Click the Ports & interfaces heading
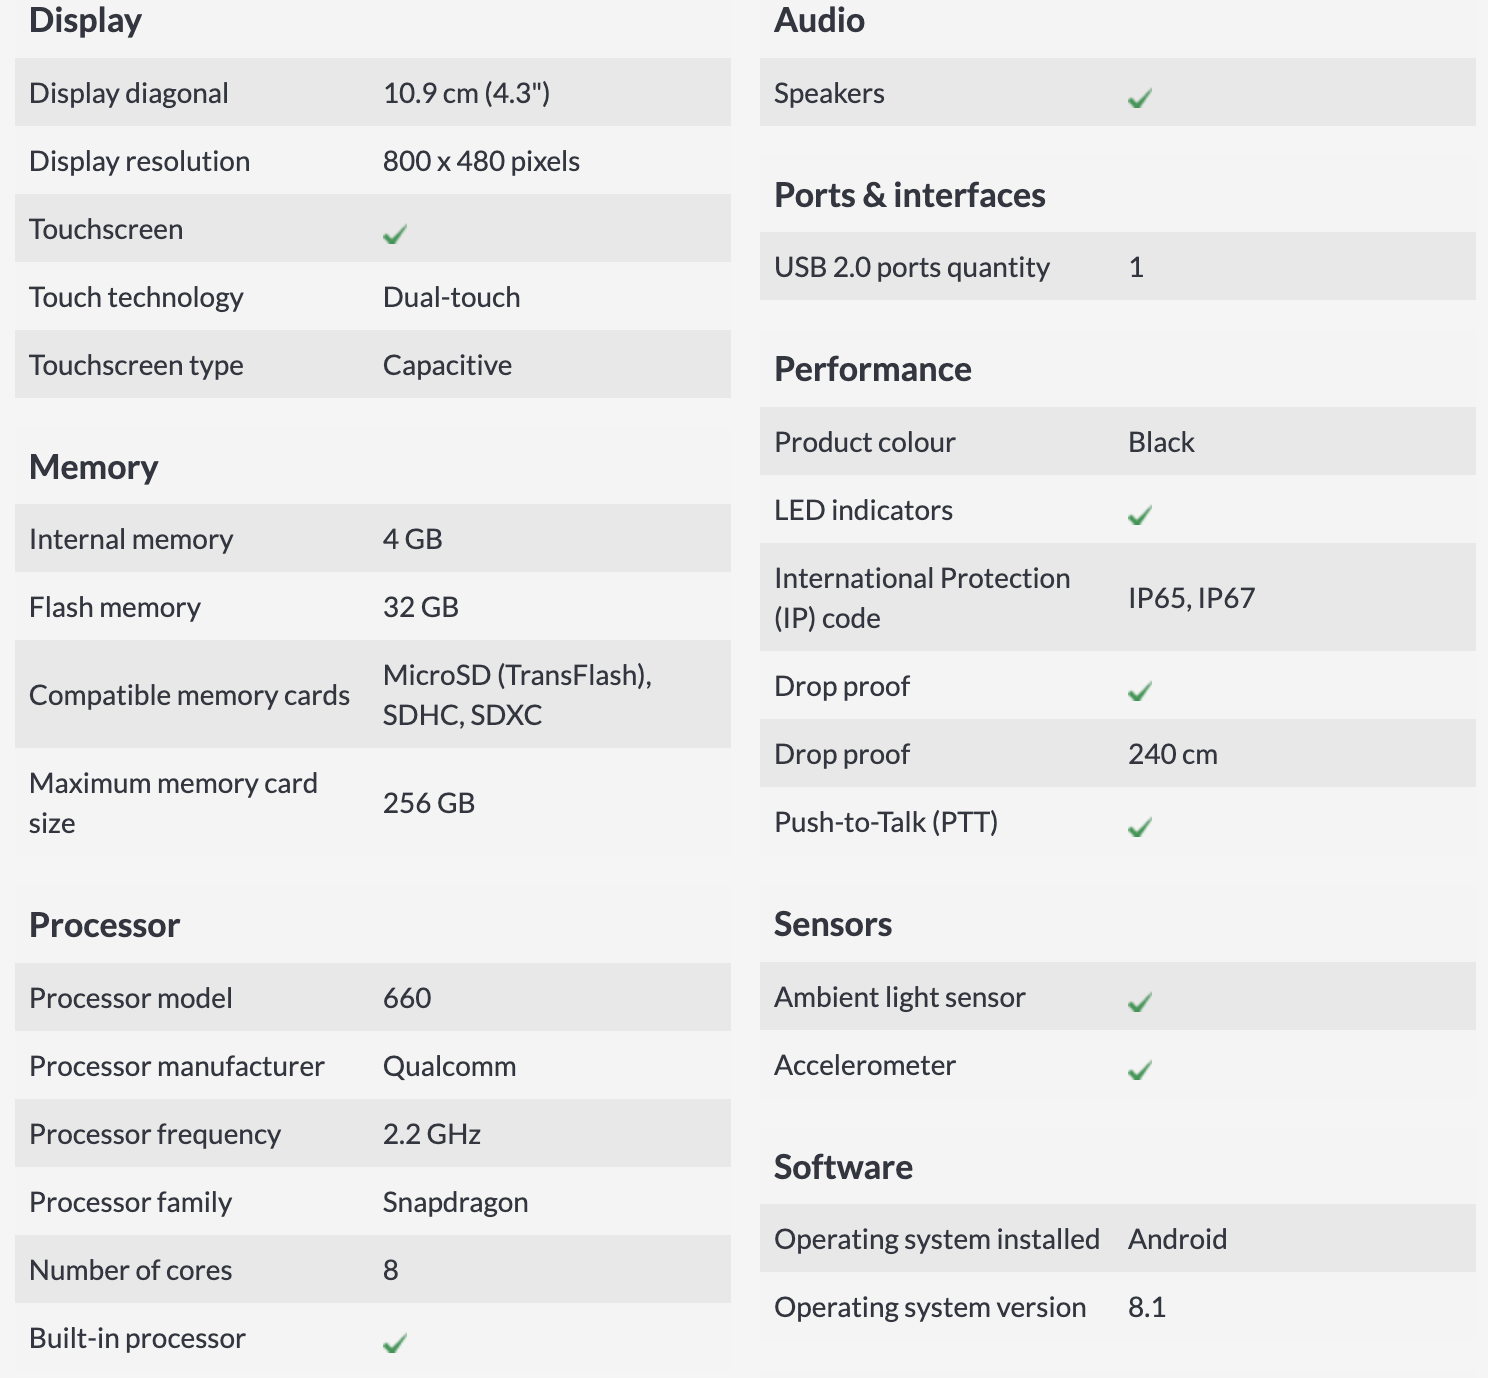The height and width of the screenshot is (1378, 1488). (x=910, y=195)
